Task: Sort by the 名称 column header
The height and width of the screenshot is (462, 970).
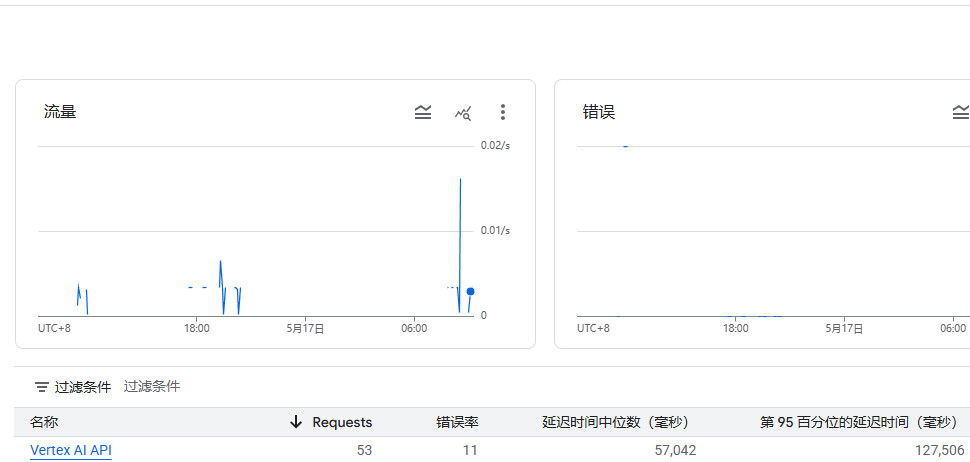Action: (44, 422)
